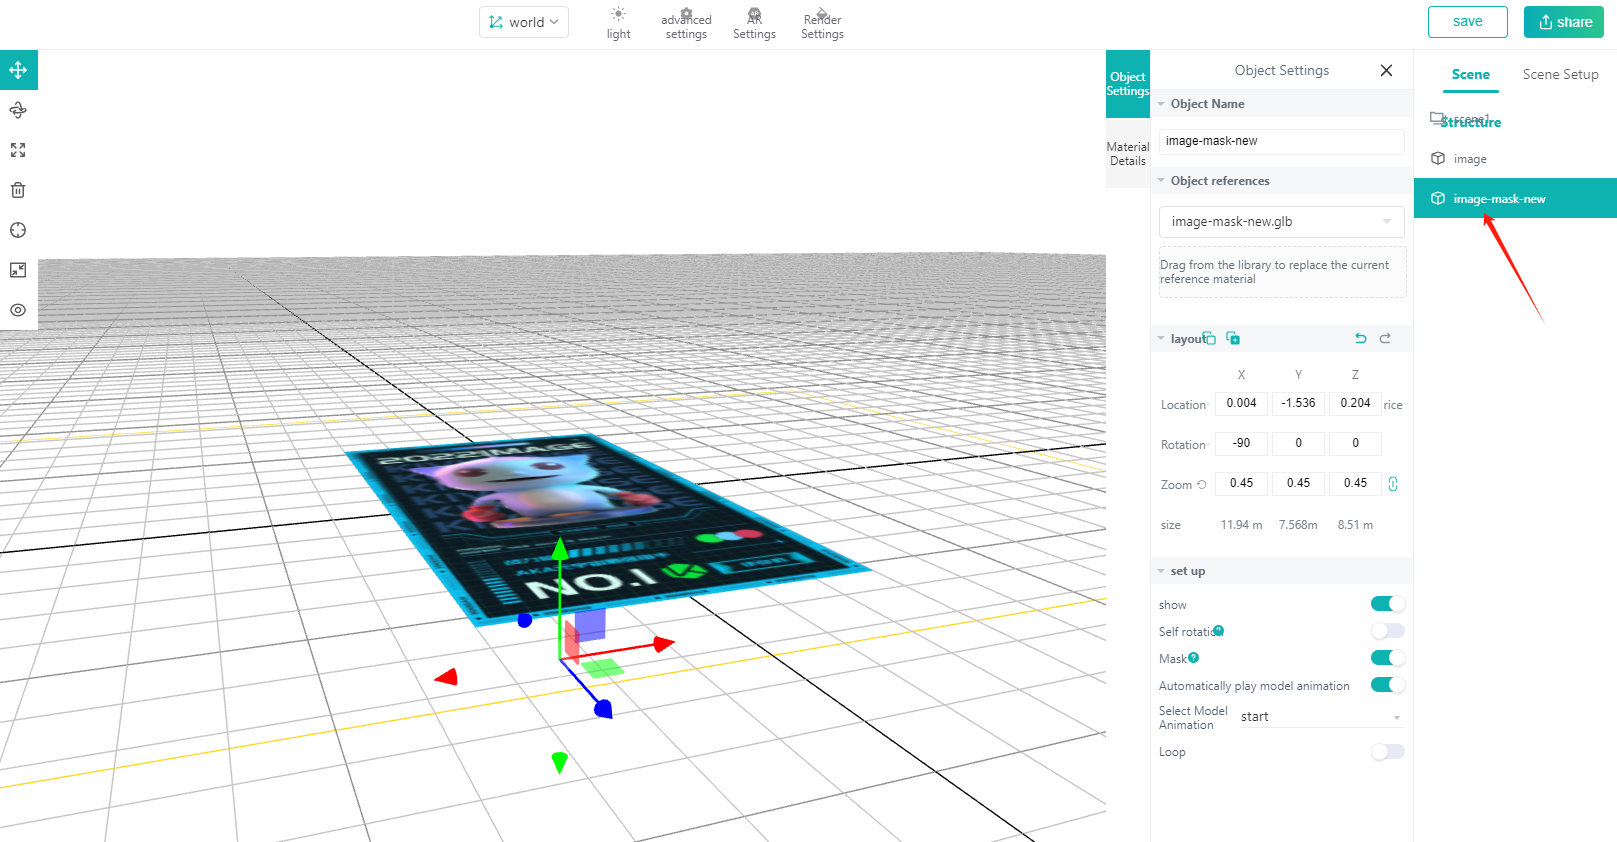This screenshot has width=1617, height=842.
Task: Click Location Z field 0.204
Action: (x=1355, y=403)
